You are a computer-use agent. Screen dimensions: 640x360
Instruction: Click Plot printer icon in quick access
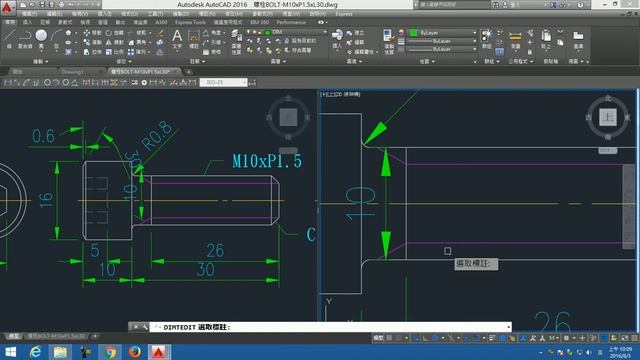(x=61, y=5)
